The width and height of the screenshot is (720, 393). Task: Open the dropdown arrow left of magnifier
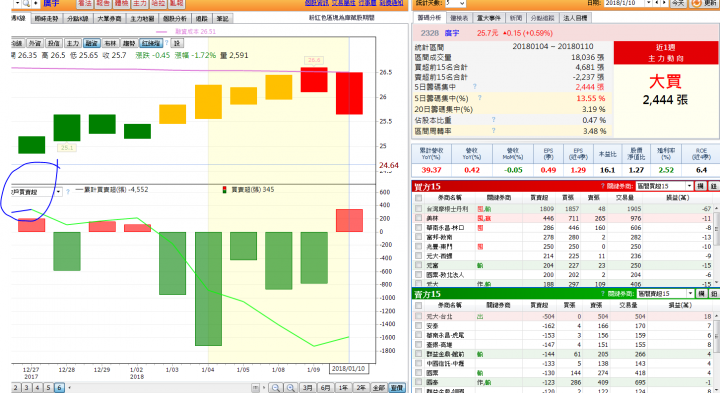(x=17, y=3)
